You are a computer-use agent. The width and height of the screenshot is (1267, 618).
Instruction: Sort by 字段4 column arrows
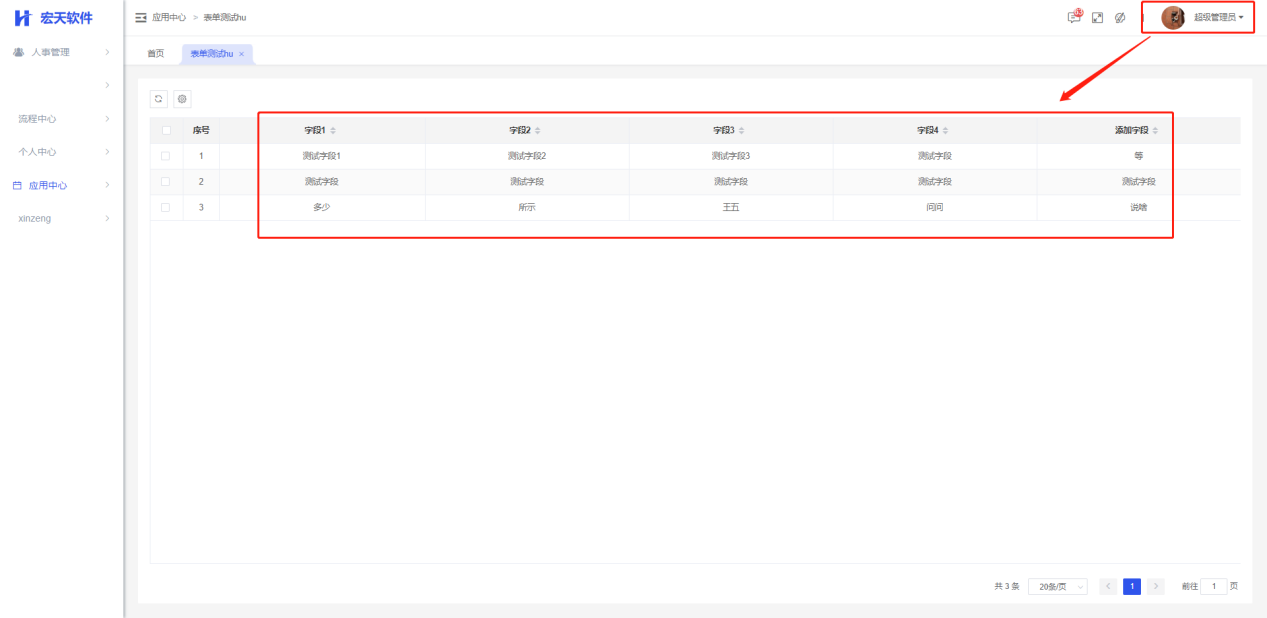(946, 131)
